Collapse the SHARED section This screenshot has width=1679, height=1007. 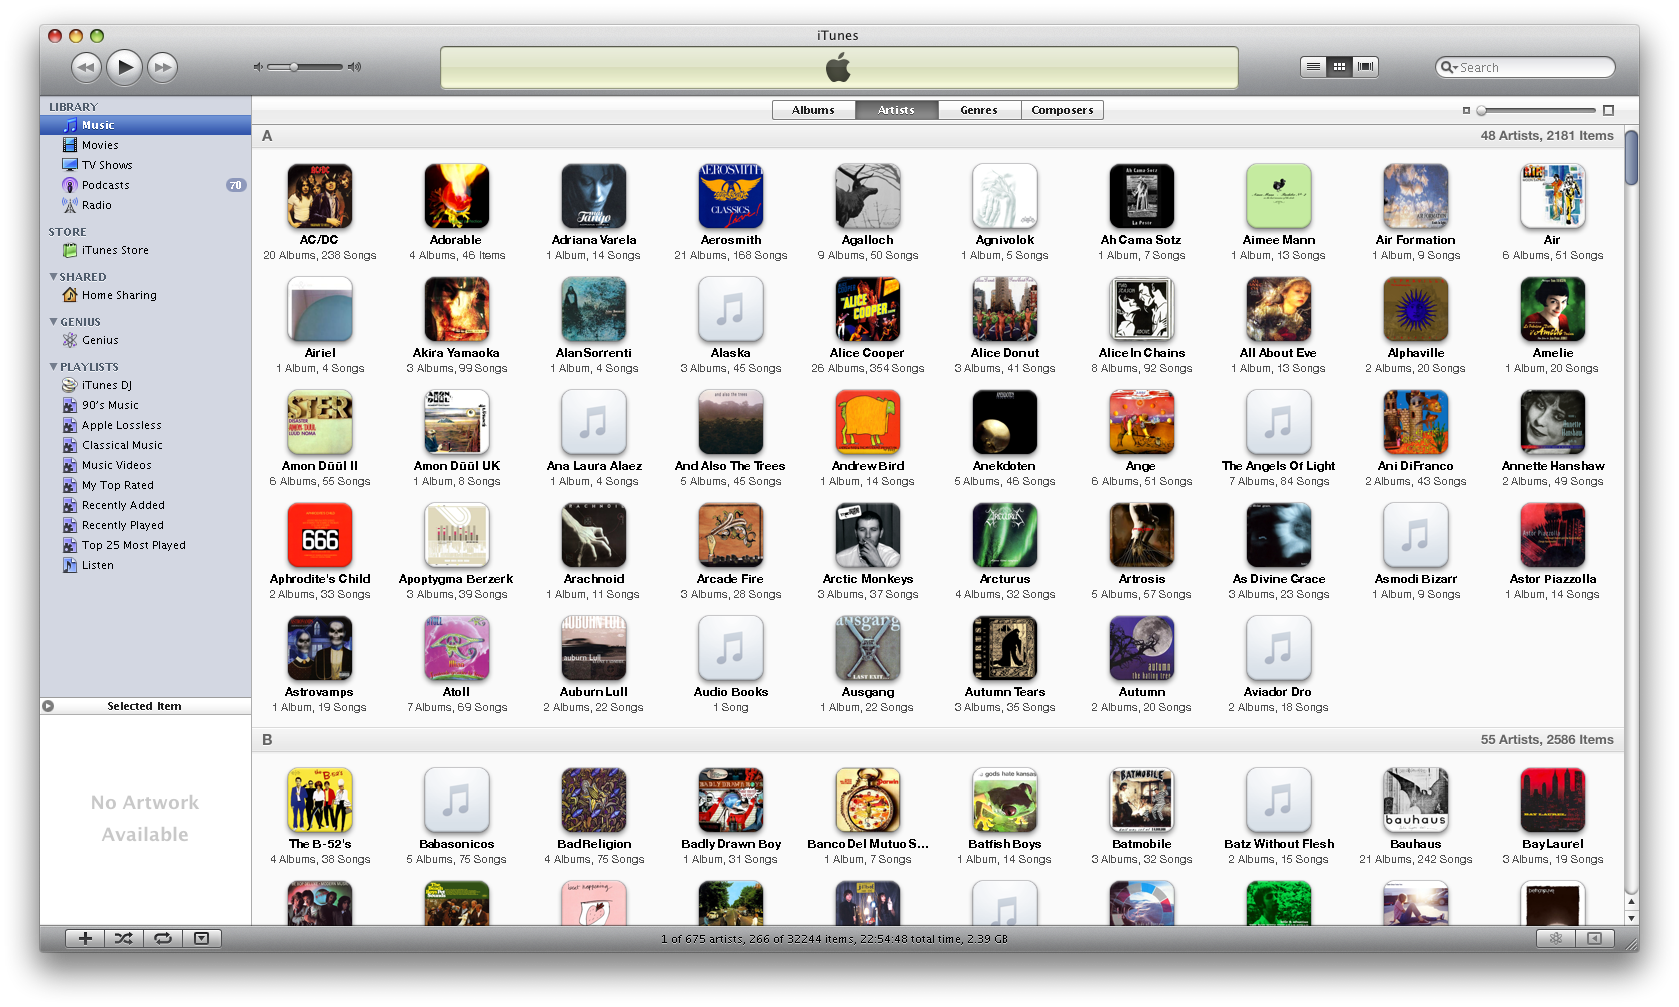pos(53,277)
